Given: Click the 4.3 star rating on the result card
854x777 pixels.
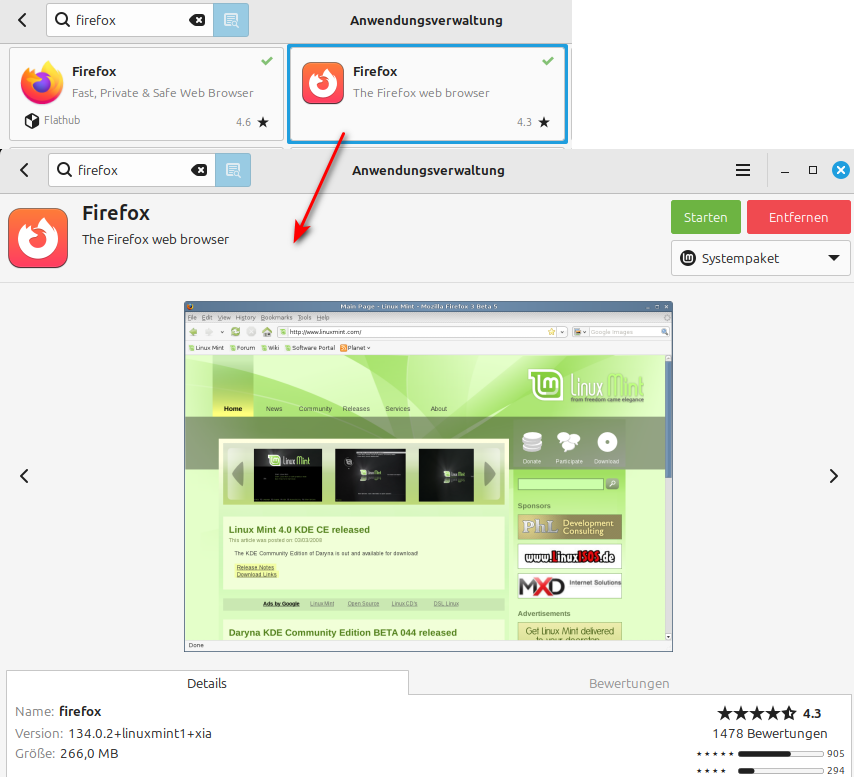Looking at the screenshot, I should (x=533, y=122).
